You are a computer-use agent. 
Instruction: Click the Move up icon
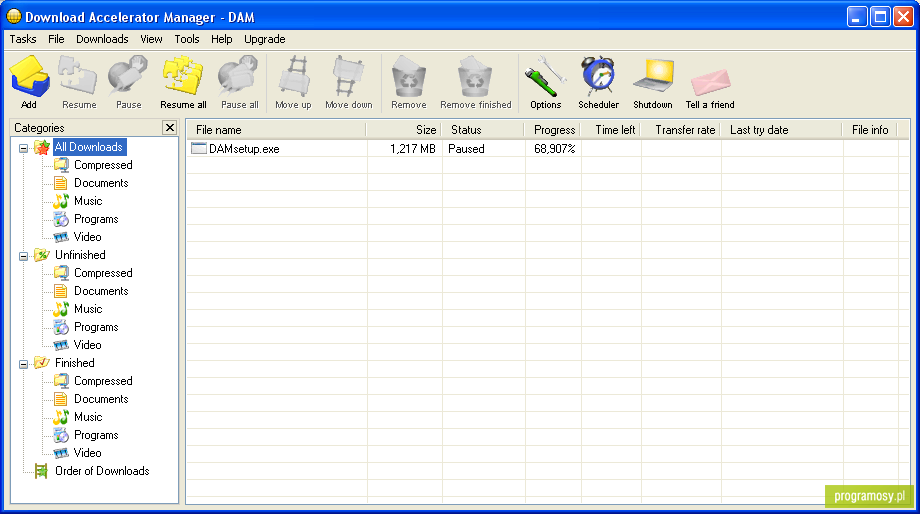293,76
